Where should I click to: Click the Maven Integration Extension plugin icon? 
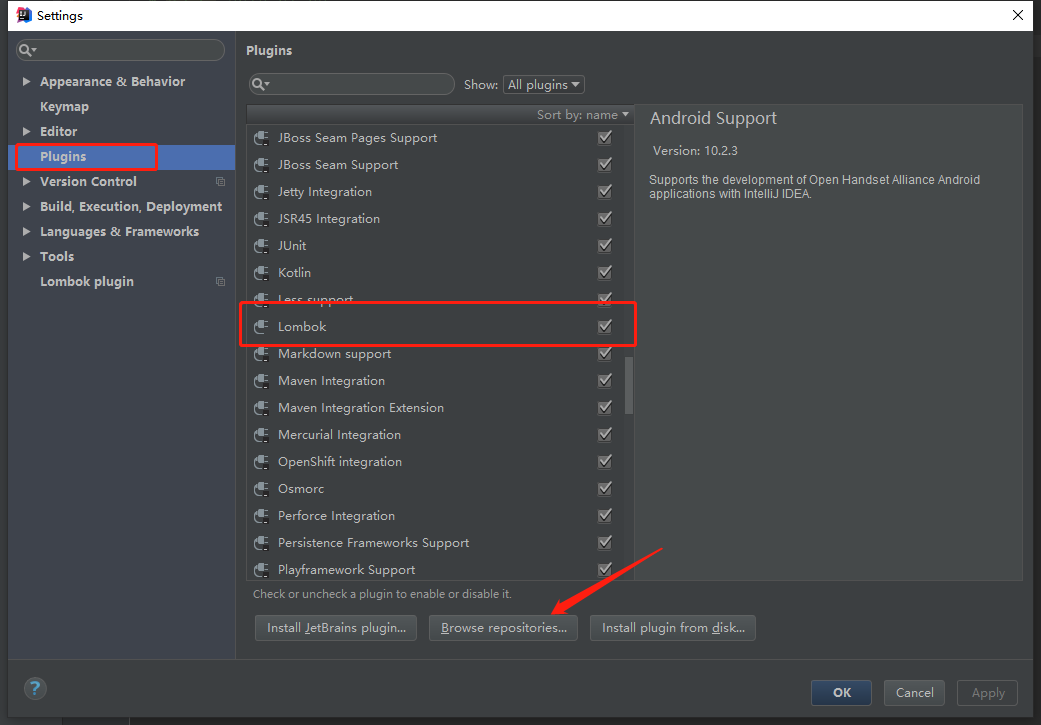(262, 408)
